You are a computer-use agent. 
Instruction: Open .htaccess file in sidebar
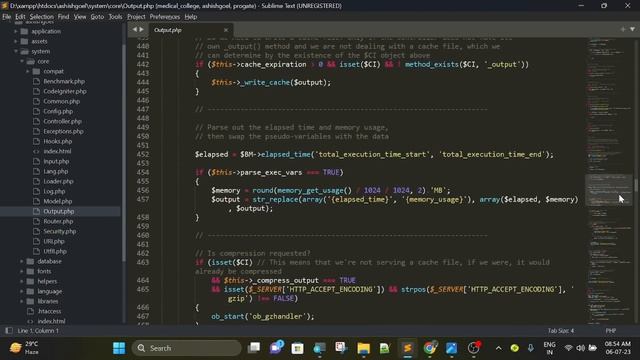[49, 311]
